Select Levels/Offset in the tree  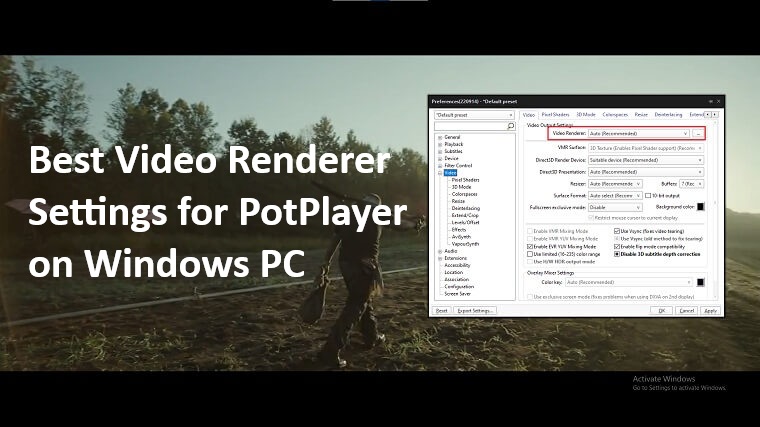(465, 222)
